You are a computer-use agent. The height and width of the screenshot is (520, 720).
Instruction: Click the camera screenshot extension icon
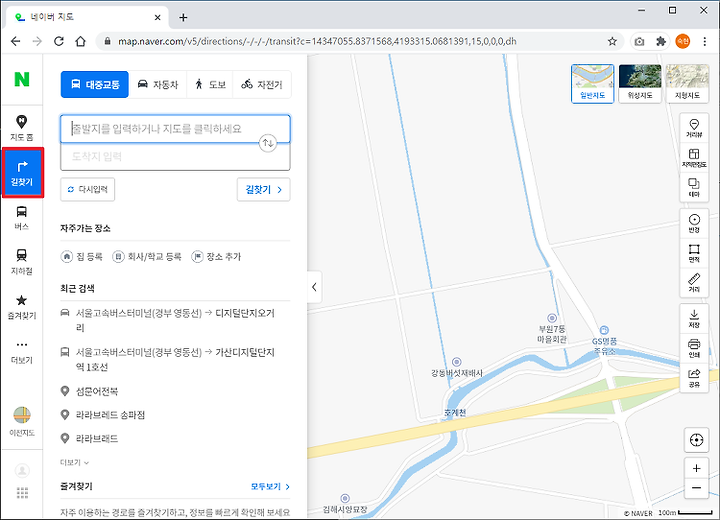click(639, 41)
